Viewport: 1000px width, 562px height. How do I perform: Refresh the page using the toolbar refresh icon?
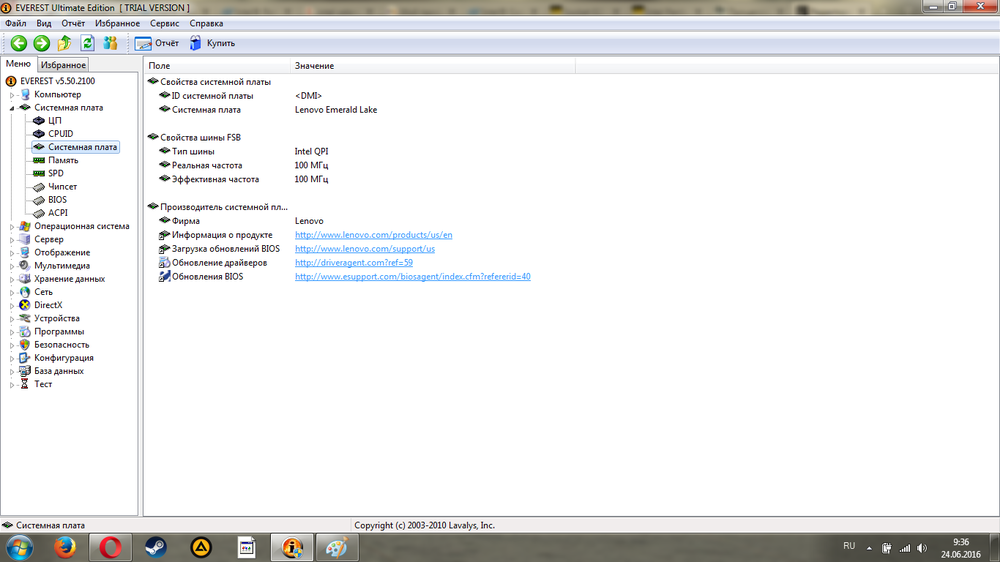(x=87, y=43)
